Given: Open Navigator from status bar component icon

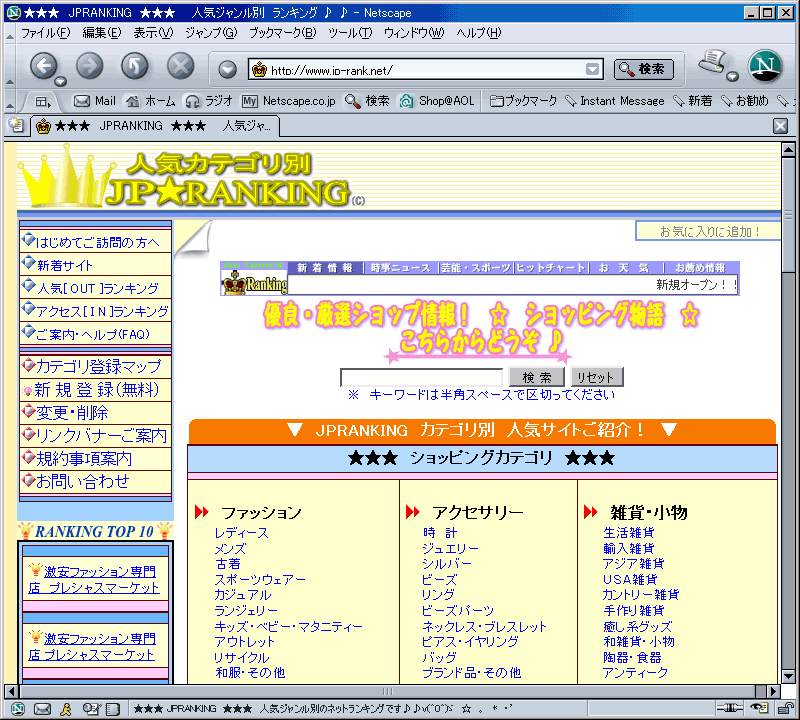Looking at the screenshot, I should click(18, 709).
